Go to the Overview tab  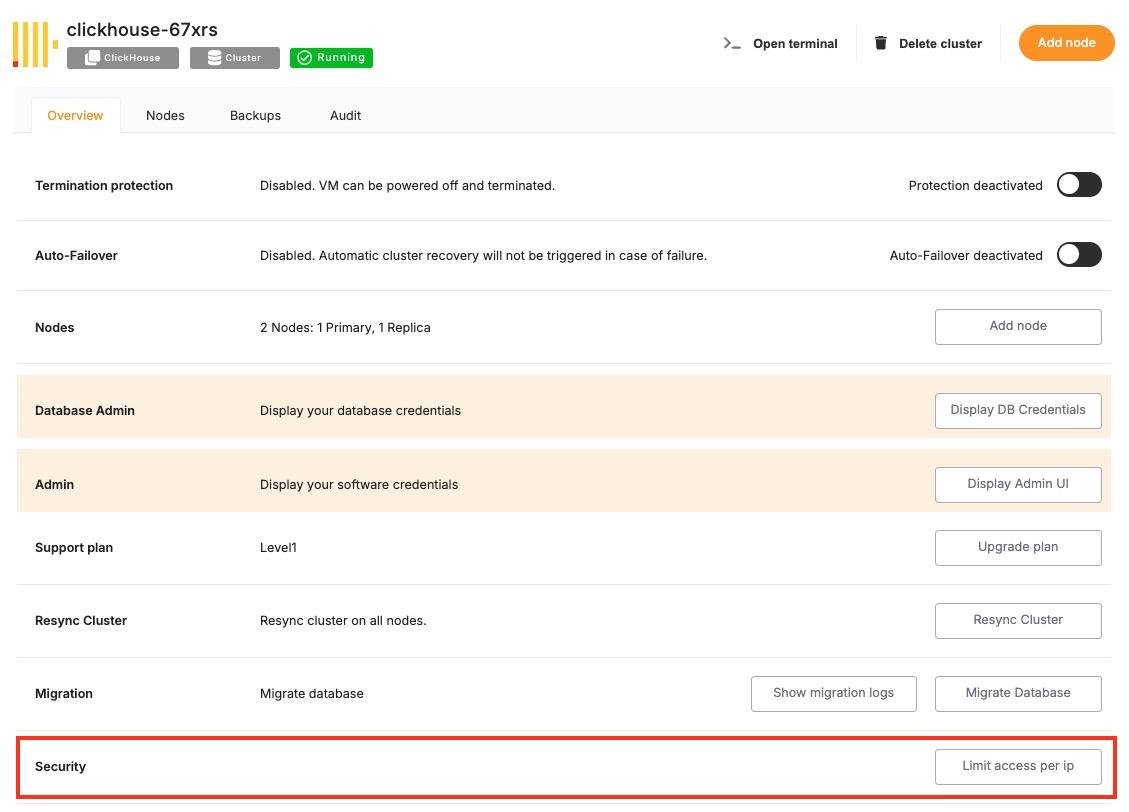coord(75,115)
